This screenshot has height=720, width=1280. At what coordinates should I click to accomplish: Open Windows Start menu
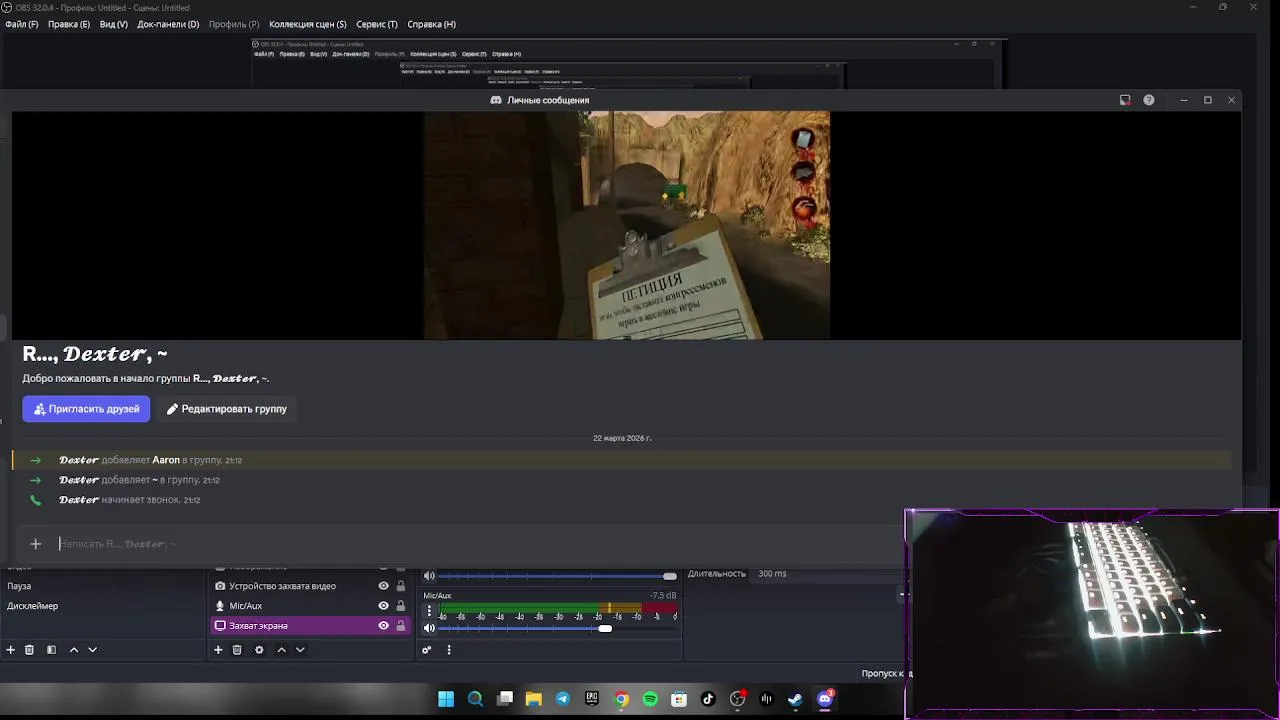click(446, 700)
